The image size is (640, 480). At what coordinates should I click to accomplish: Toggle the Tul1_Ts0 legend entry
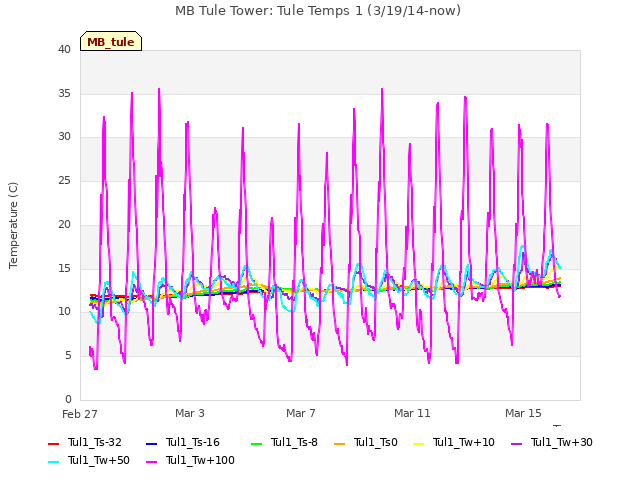click(x=366, y=442)
